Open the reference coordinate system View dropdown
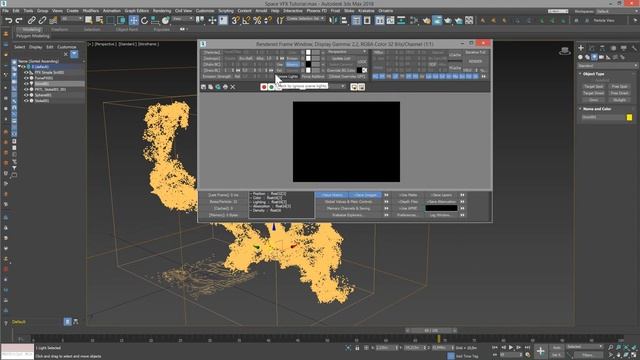The width and height of the screenshot is (640, 360). coord(182,19)
